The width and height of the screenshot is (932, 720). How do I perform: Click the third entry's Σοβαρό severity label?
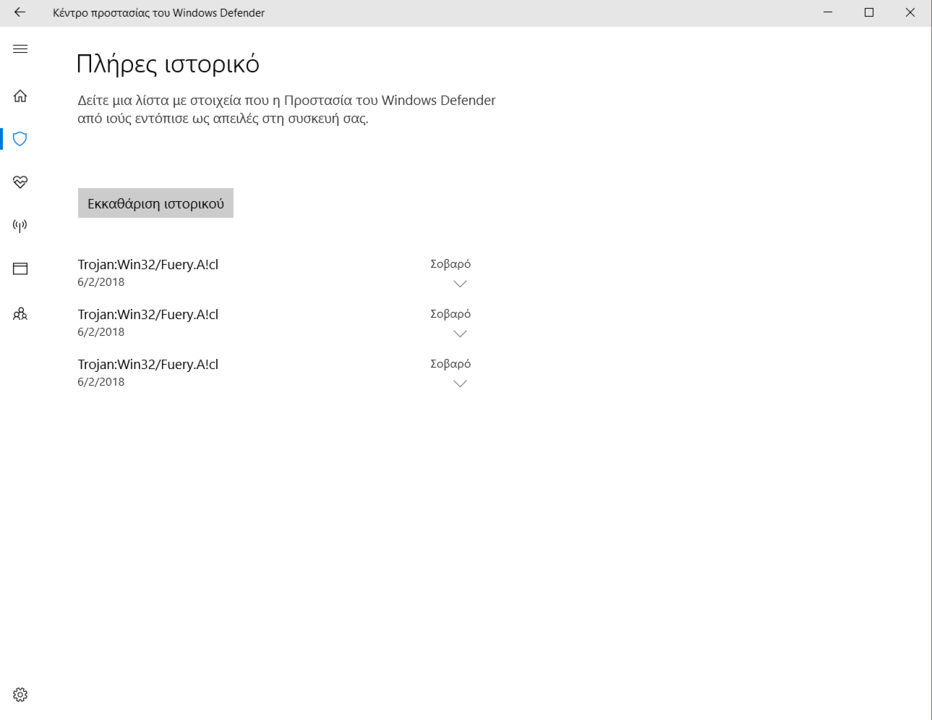[x=451, y=364]
